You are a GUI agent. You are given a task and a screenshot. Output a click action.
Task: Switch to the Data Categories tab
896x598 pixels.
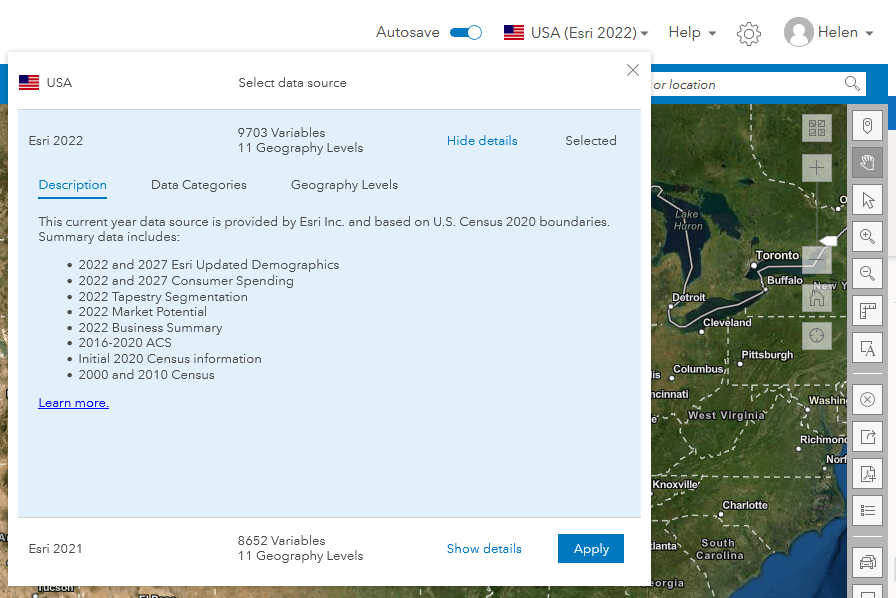(198, 185)
